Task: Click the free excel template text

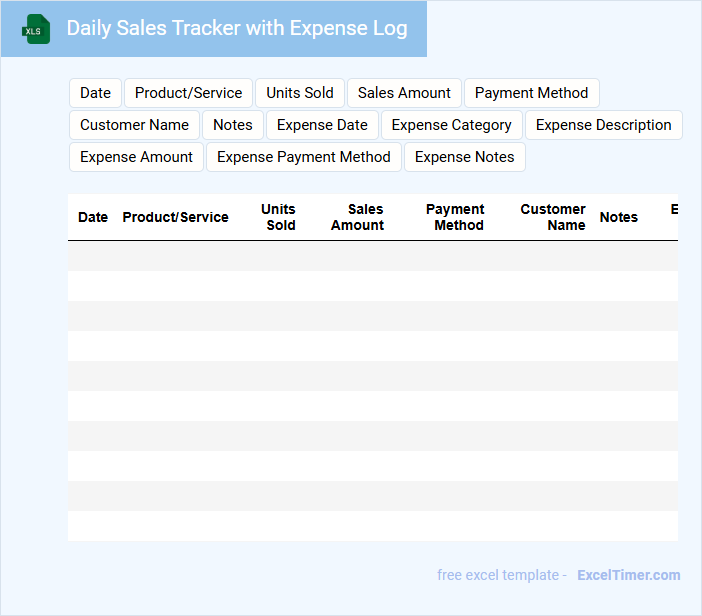Action: pos(498,575)
